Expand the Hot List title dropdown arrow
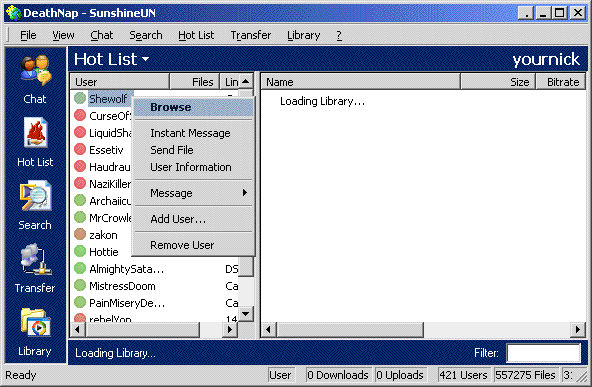The height and width of the screenshot is (387, 592). [x=146, y=59]
